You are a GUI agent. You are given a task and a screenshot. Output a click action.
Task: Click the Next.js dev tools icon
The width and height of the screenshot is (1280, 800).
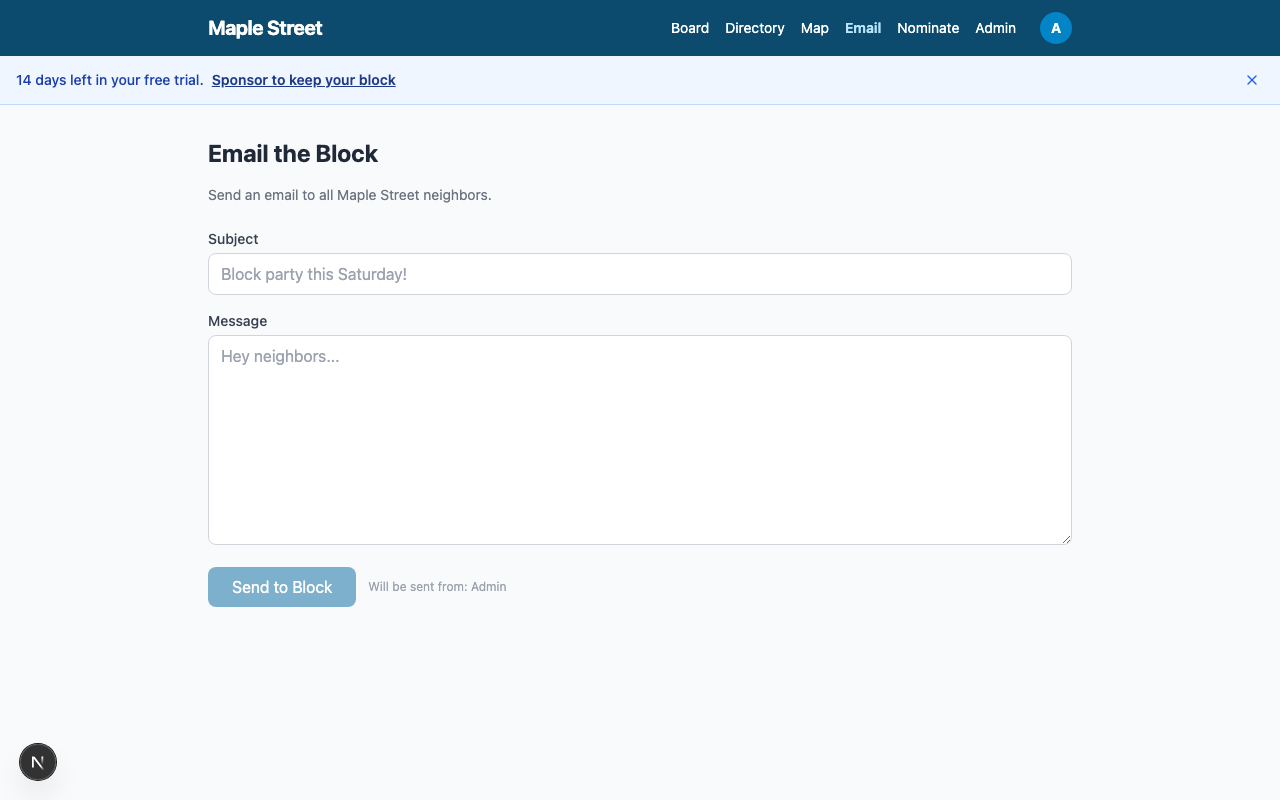pyautogui.click(x=38, y=762)
